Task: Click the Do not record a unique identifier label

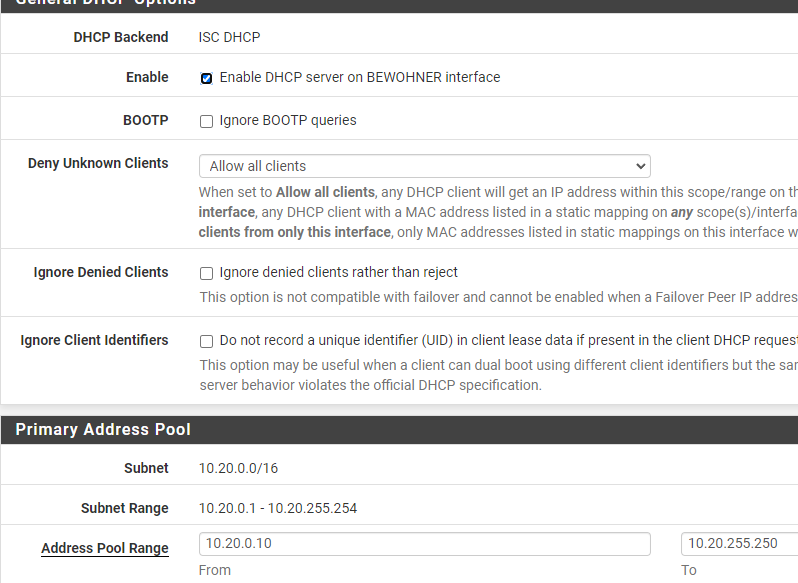Action: [x=508, y=340]
